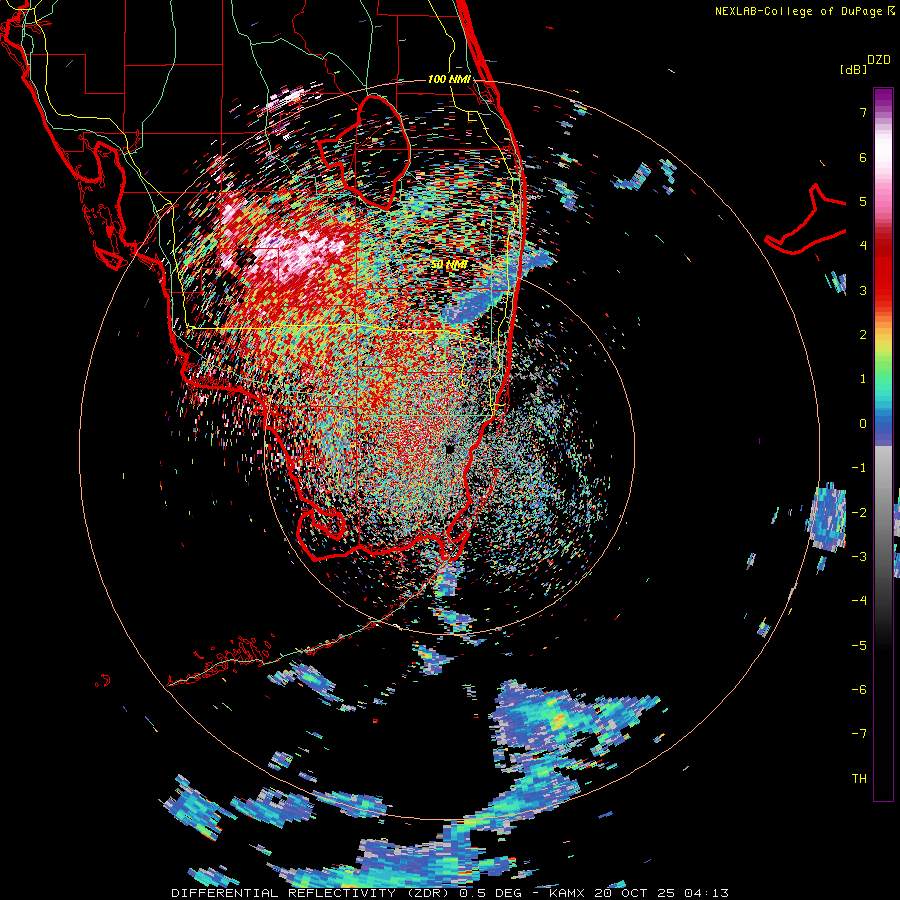This screenshot has width=900, height=900.
Task: Click the 1 value on the scale
Action: [863, 379]
